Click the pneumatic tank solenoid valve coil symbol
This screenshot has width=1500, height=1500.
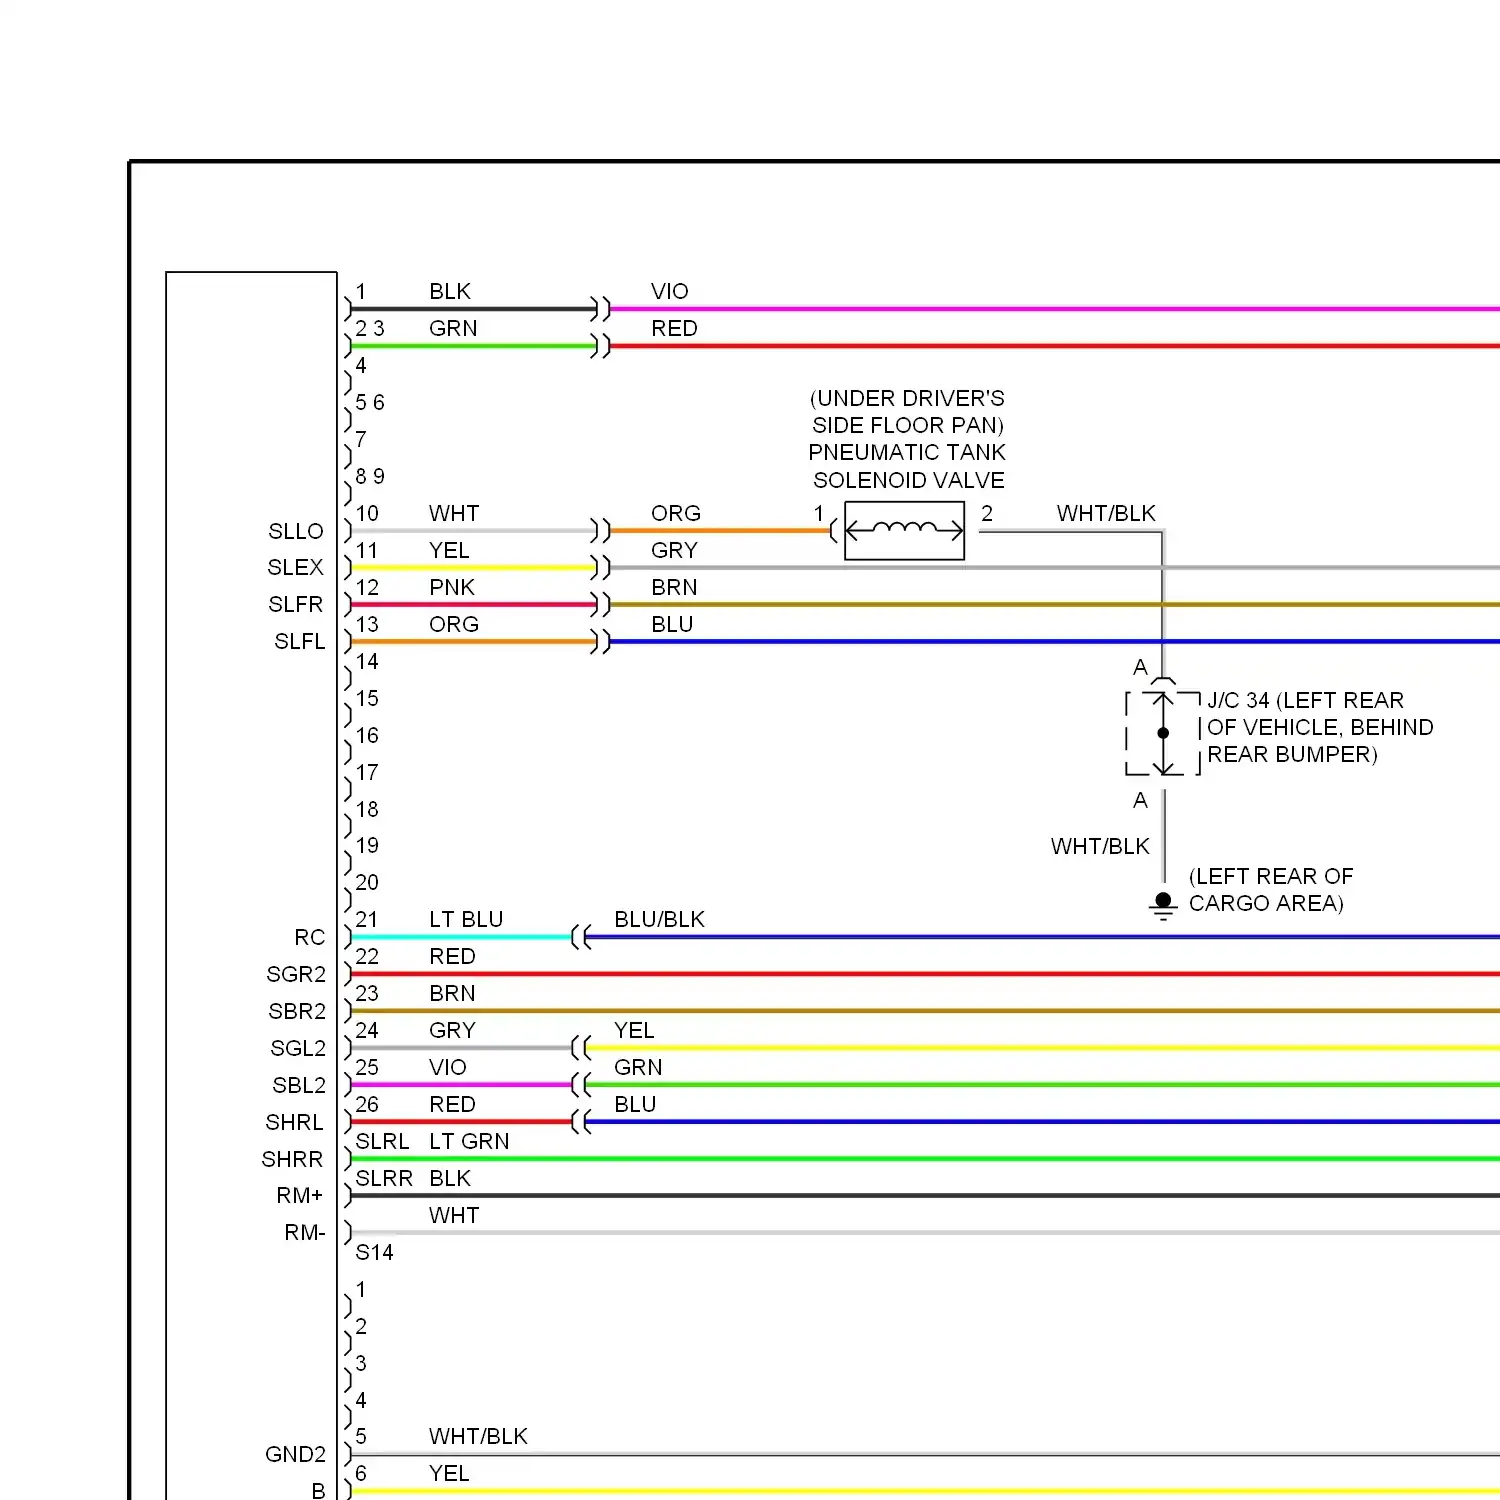point(904,530)
